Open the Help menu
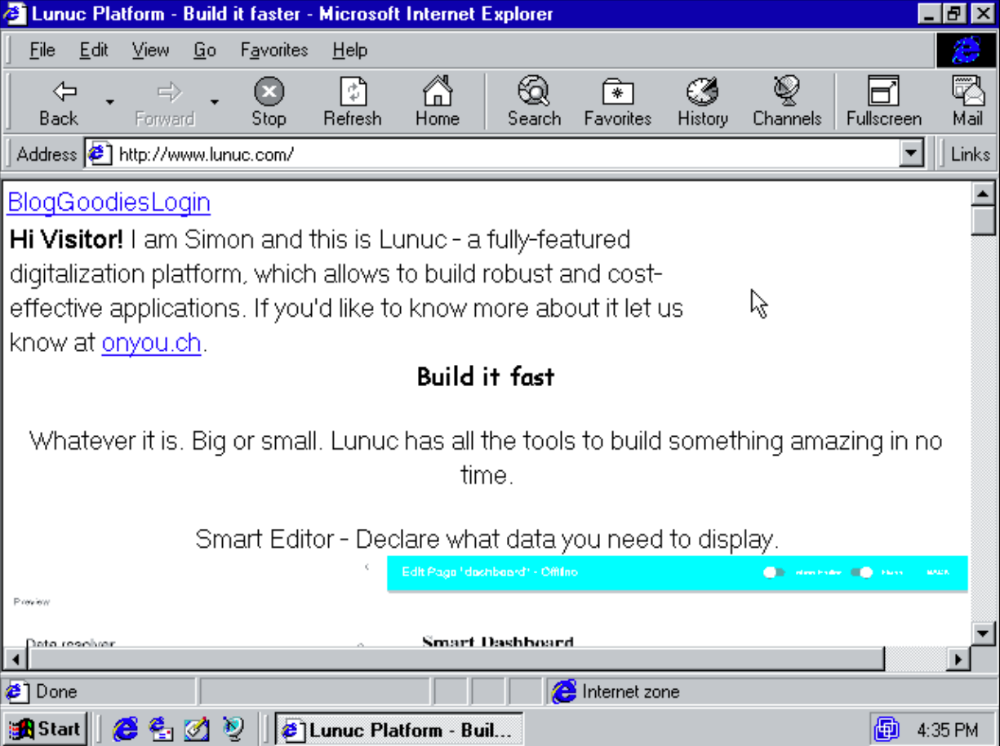The height and width of the screenshot is (746, 1000). tap(349, 50)
